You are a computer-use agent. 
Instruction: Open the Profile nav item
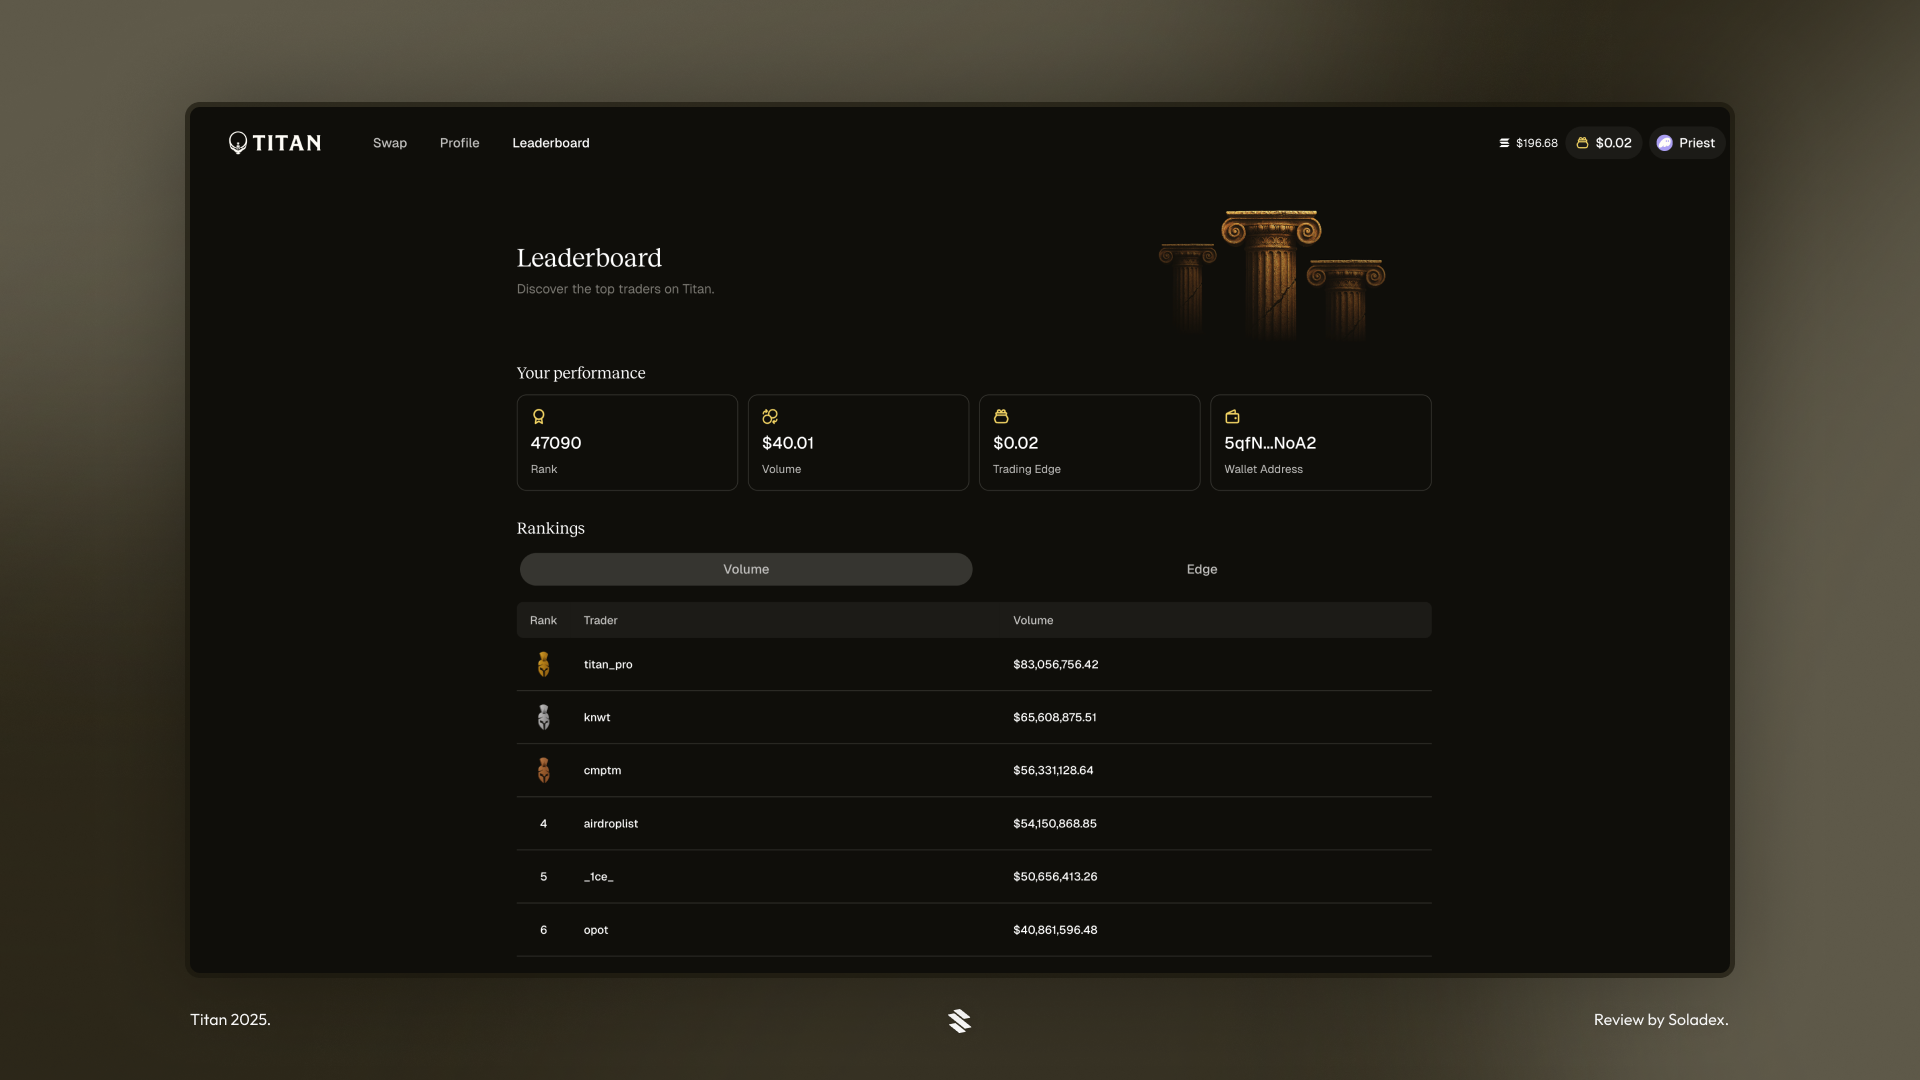(x=459, y=143)
